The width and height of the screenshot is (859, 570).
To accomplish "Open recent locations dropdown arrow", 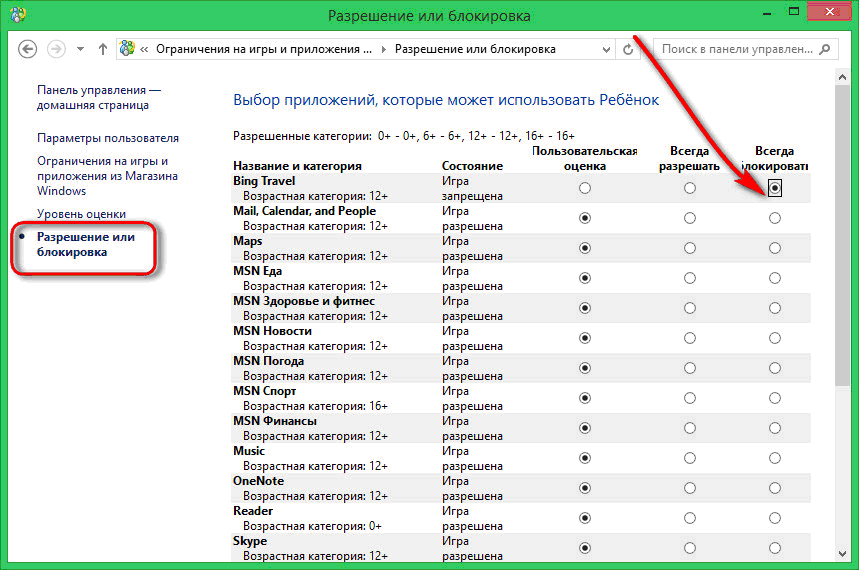I will (x=81, y=49).
